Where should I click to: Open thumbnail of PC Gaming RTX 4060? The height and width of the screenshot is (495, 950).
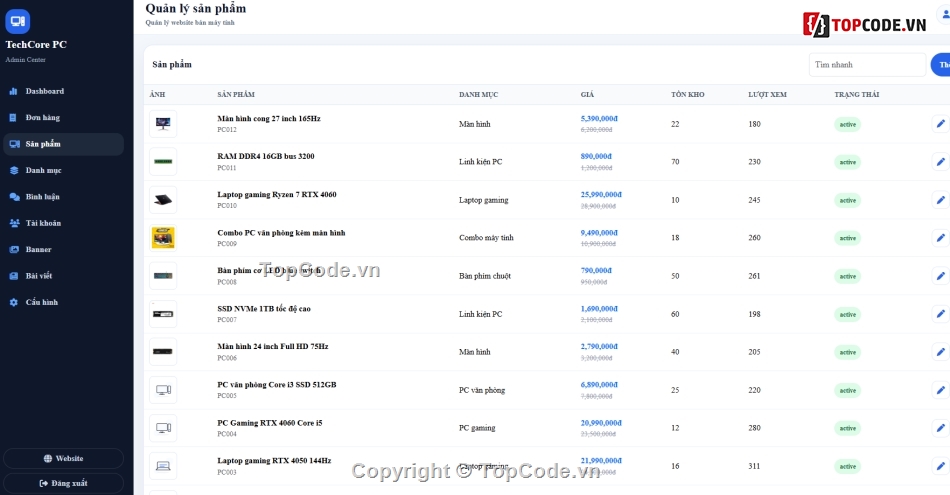pyautogui.click(x=163, y=428)
